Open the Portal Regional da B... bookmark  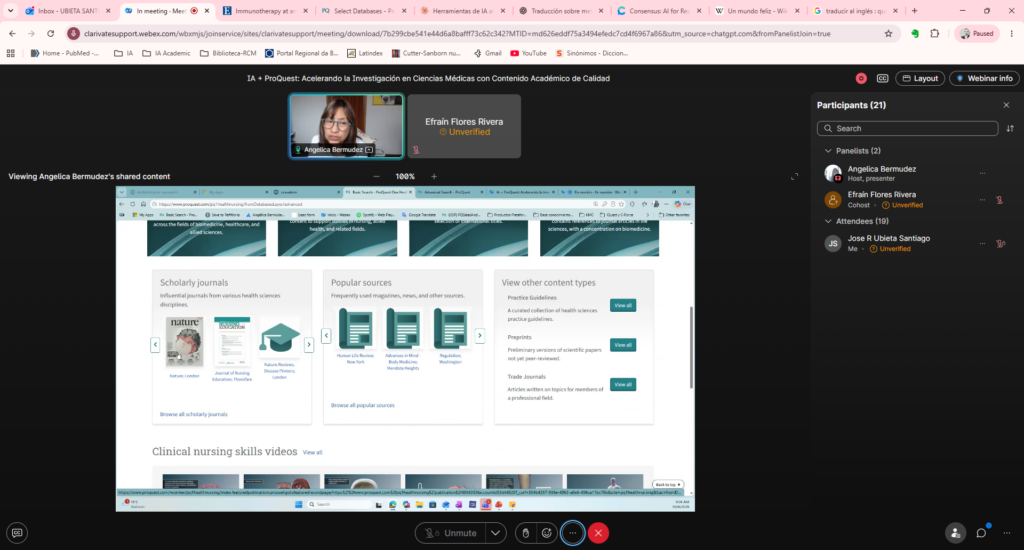pos(302,54)
